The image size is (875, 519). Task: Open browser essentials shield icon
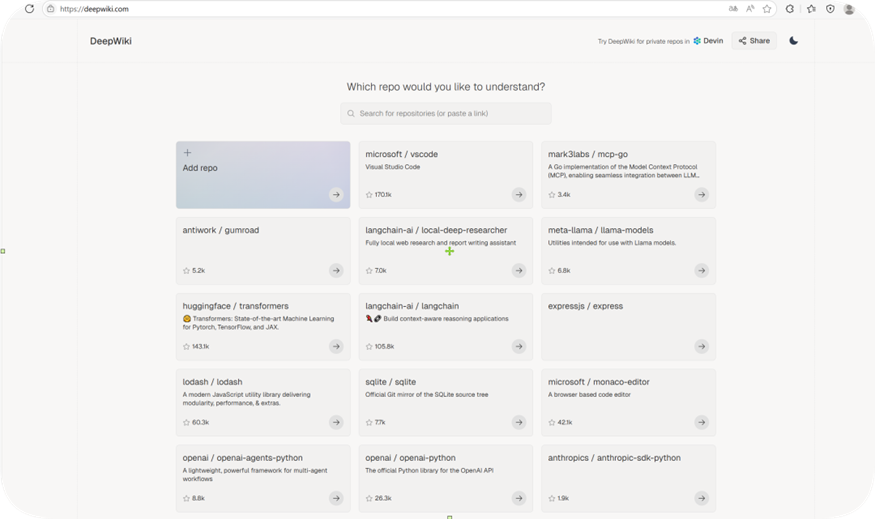point(830,9)
